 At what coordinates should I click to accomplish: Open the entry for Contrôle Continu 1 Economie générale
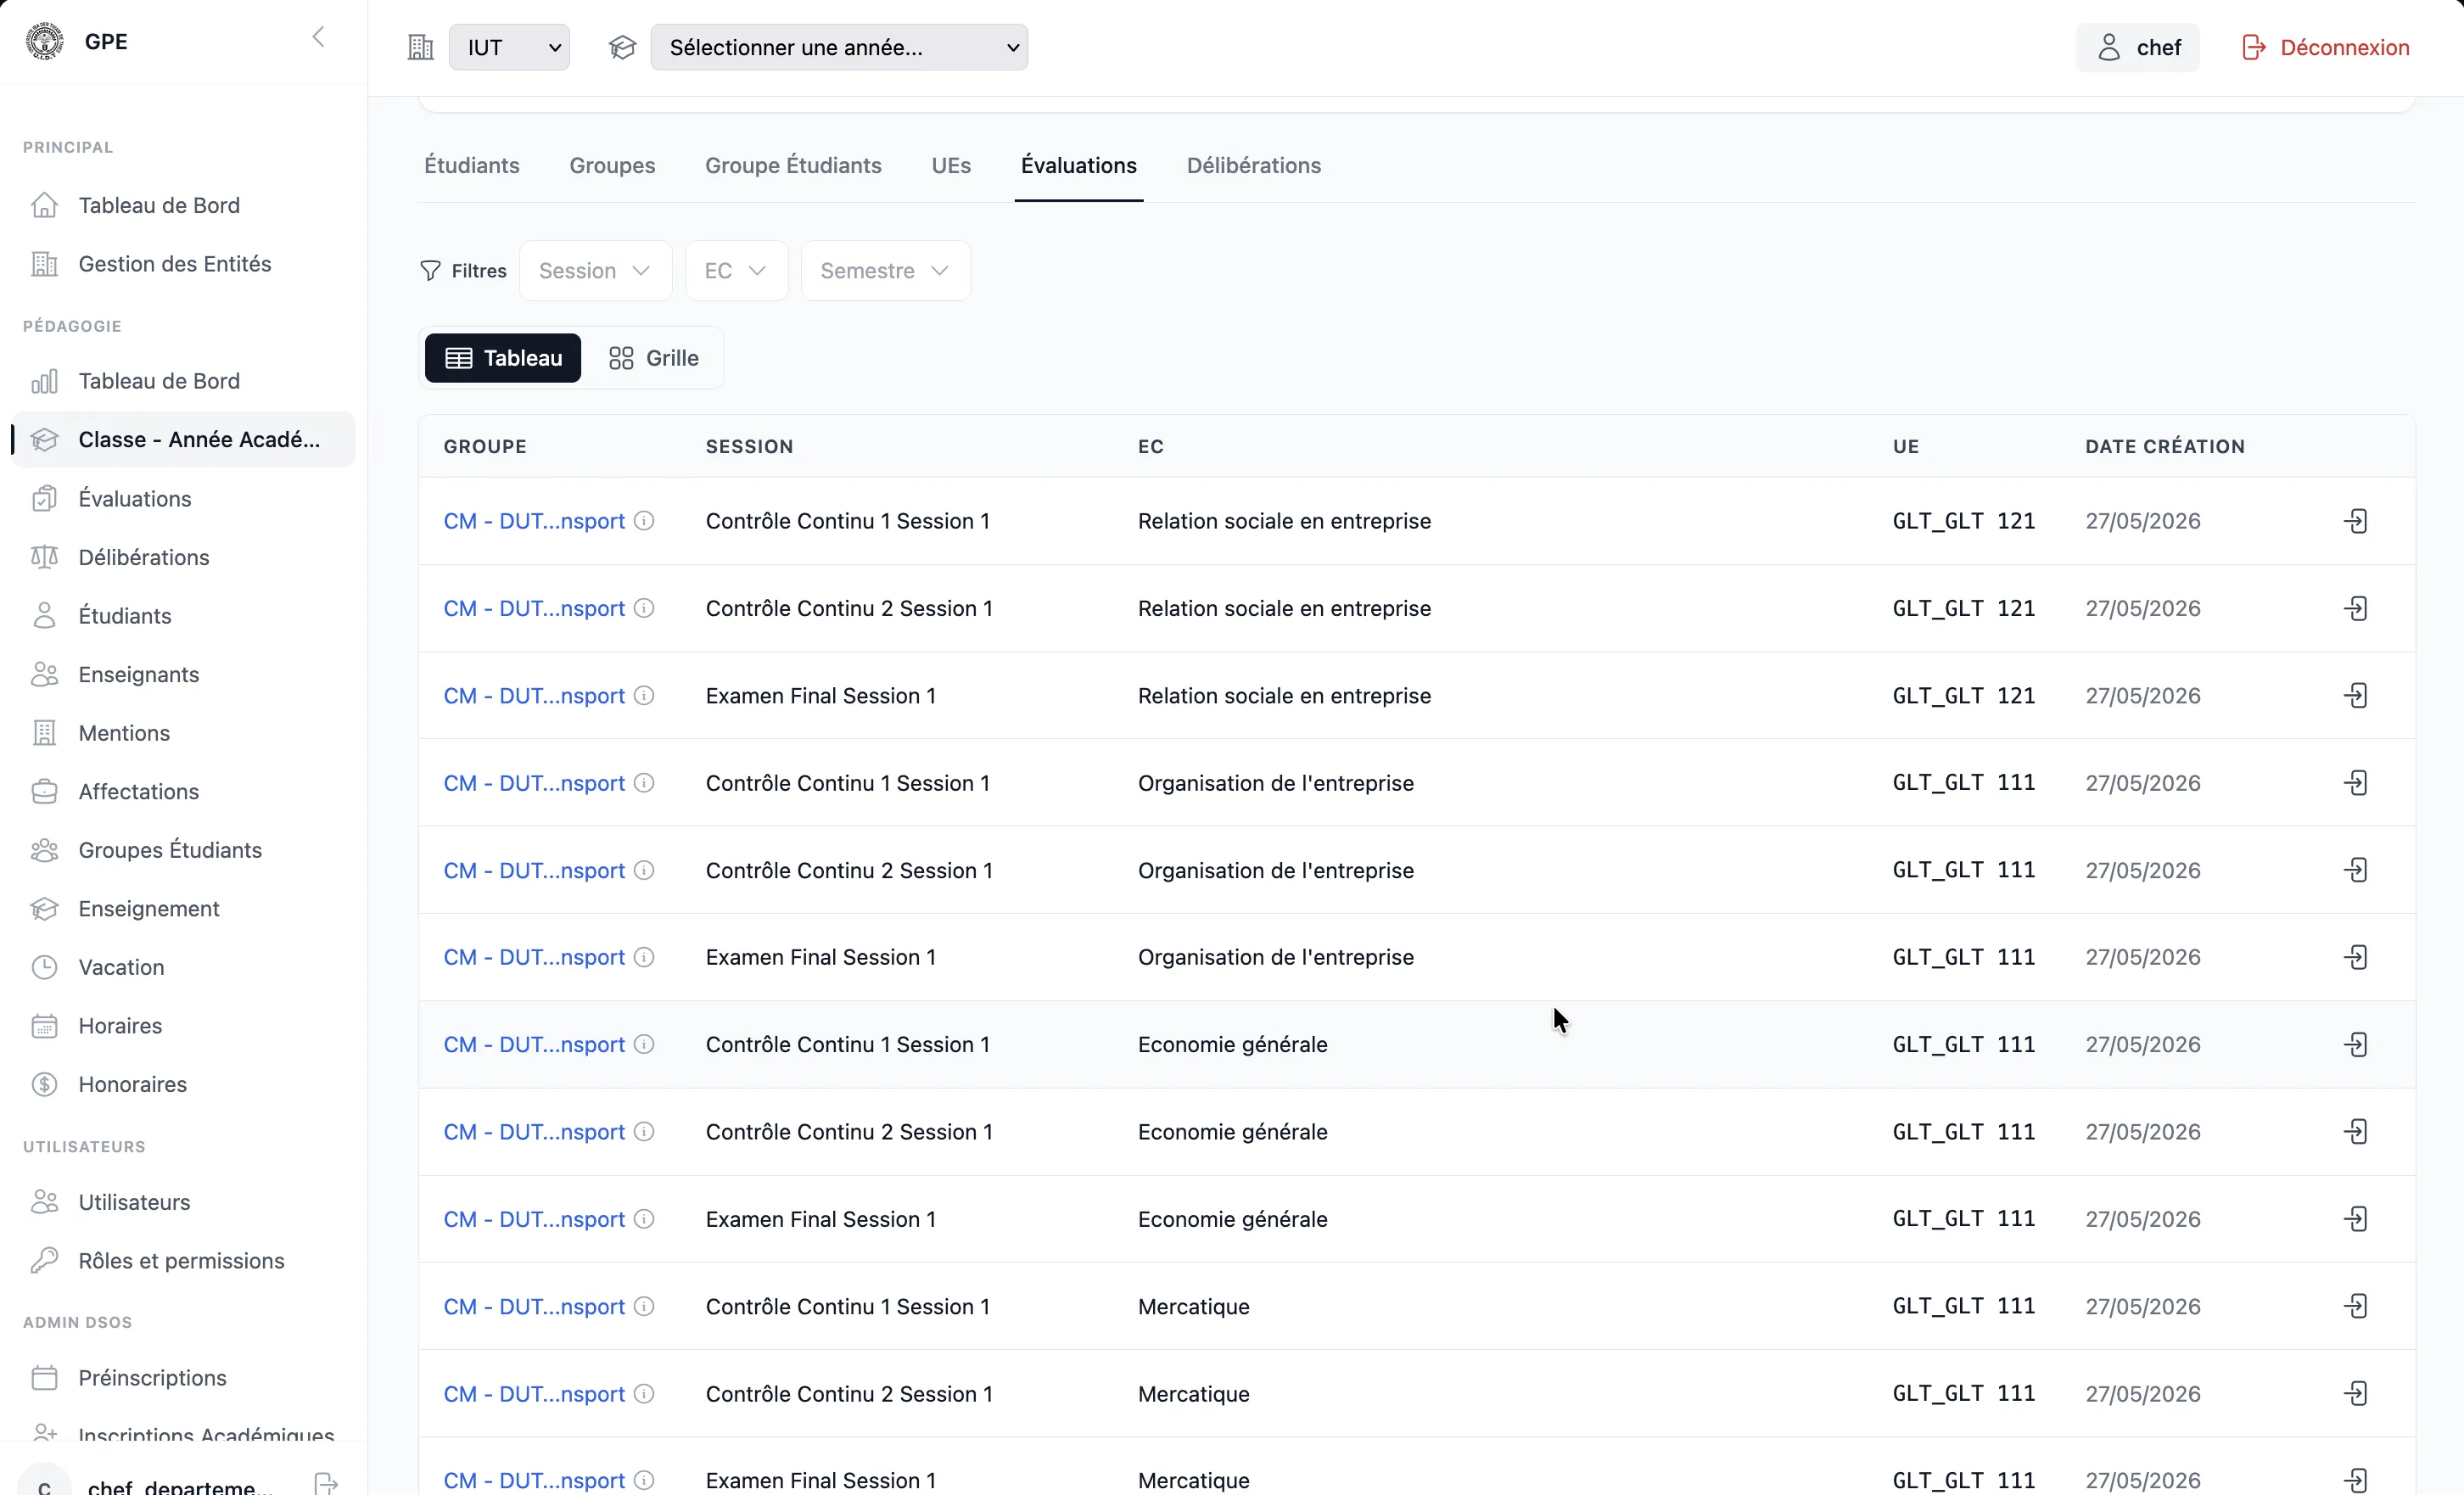[2356, 1045]
